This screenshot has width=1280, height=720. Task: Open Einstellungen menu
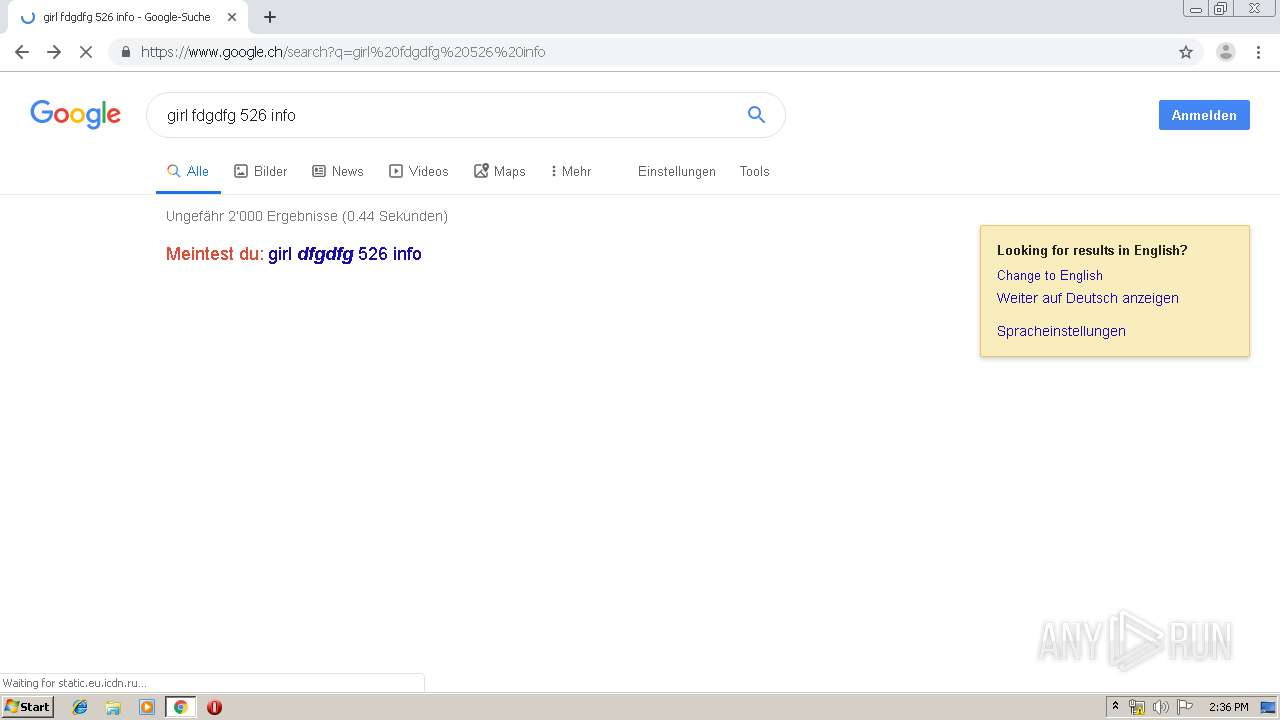pos(677,171)
